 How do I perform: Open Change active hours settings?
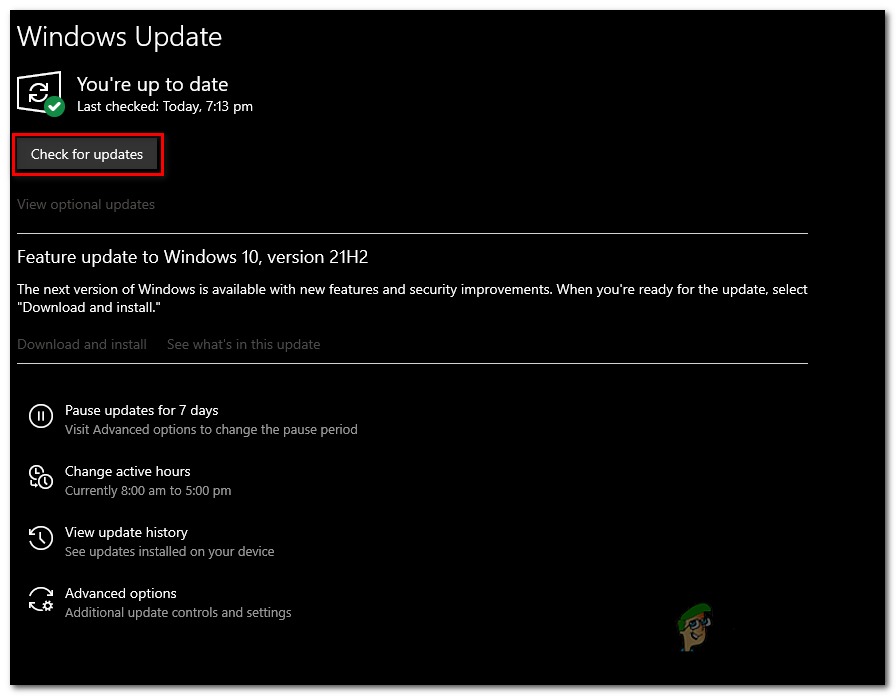[x=128, y=471]
